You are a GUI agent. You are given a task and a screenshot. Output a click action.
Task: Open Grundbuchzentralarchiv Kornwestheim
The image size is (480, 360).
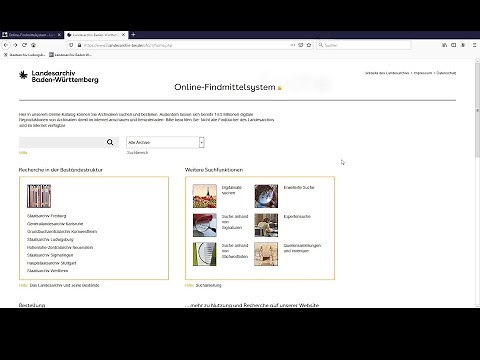[x=62, y=232]
